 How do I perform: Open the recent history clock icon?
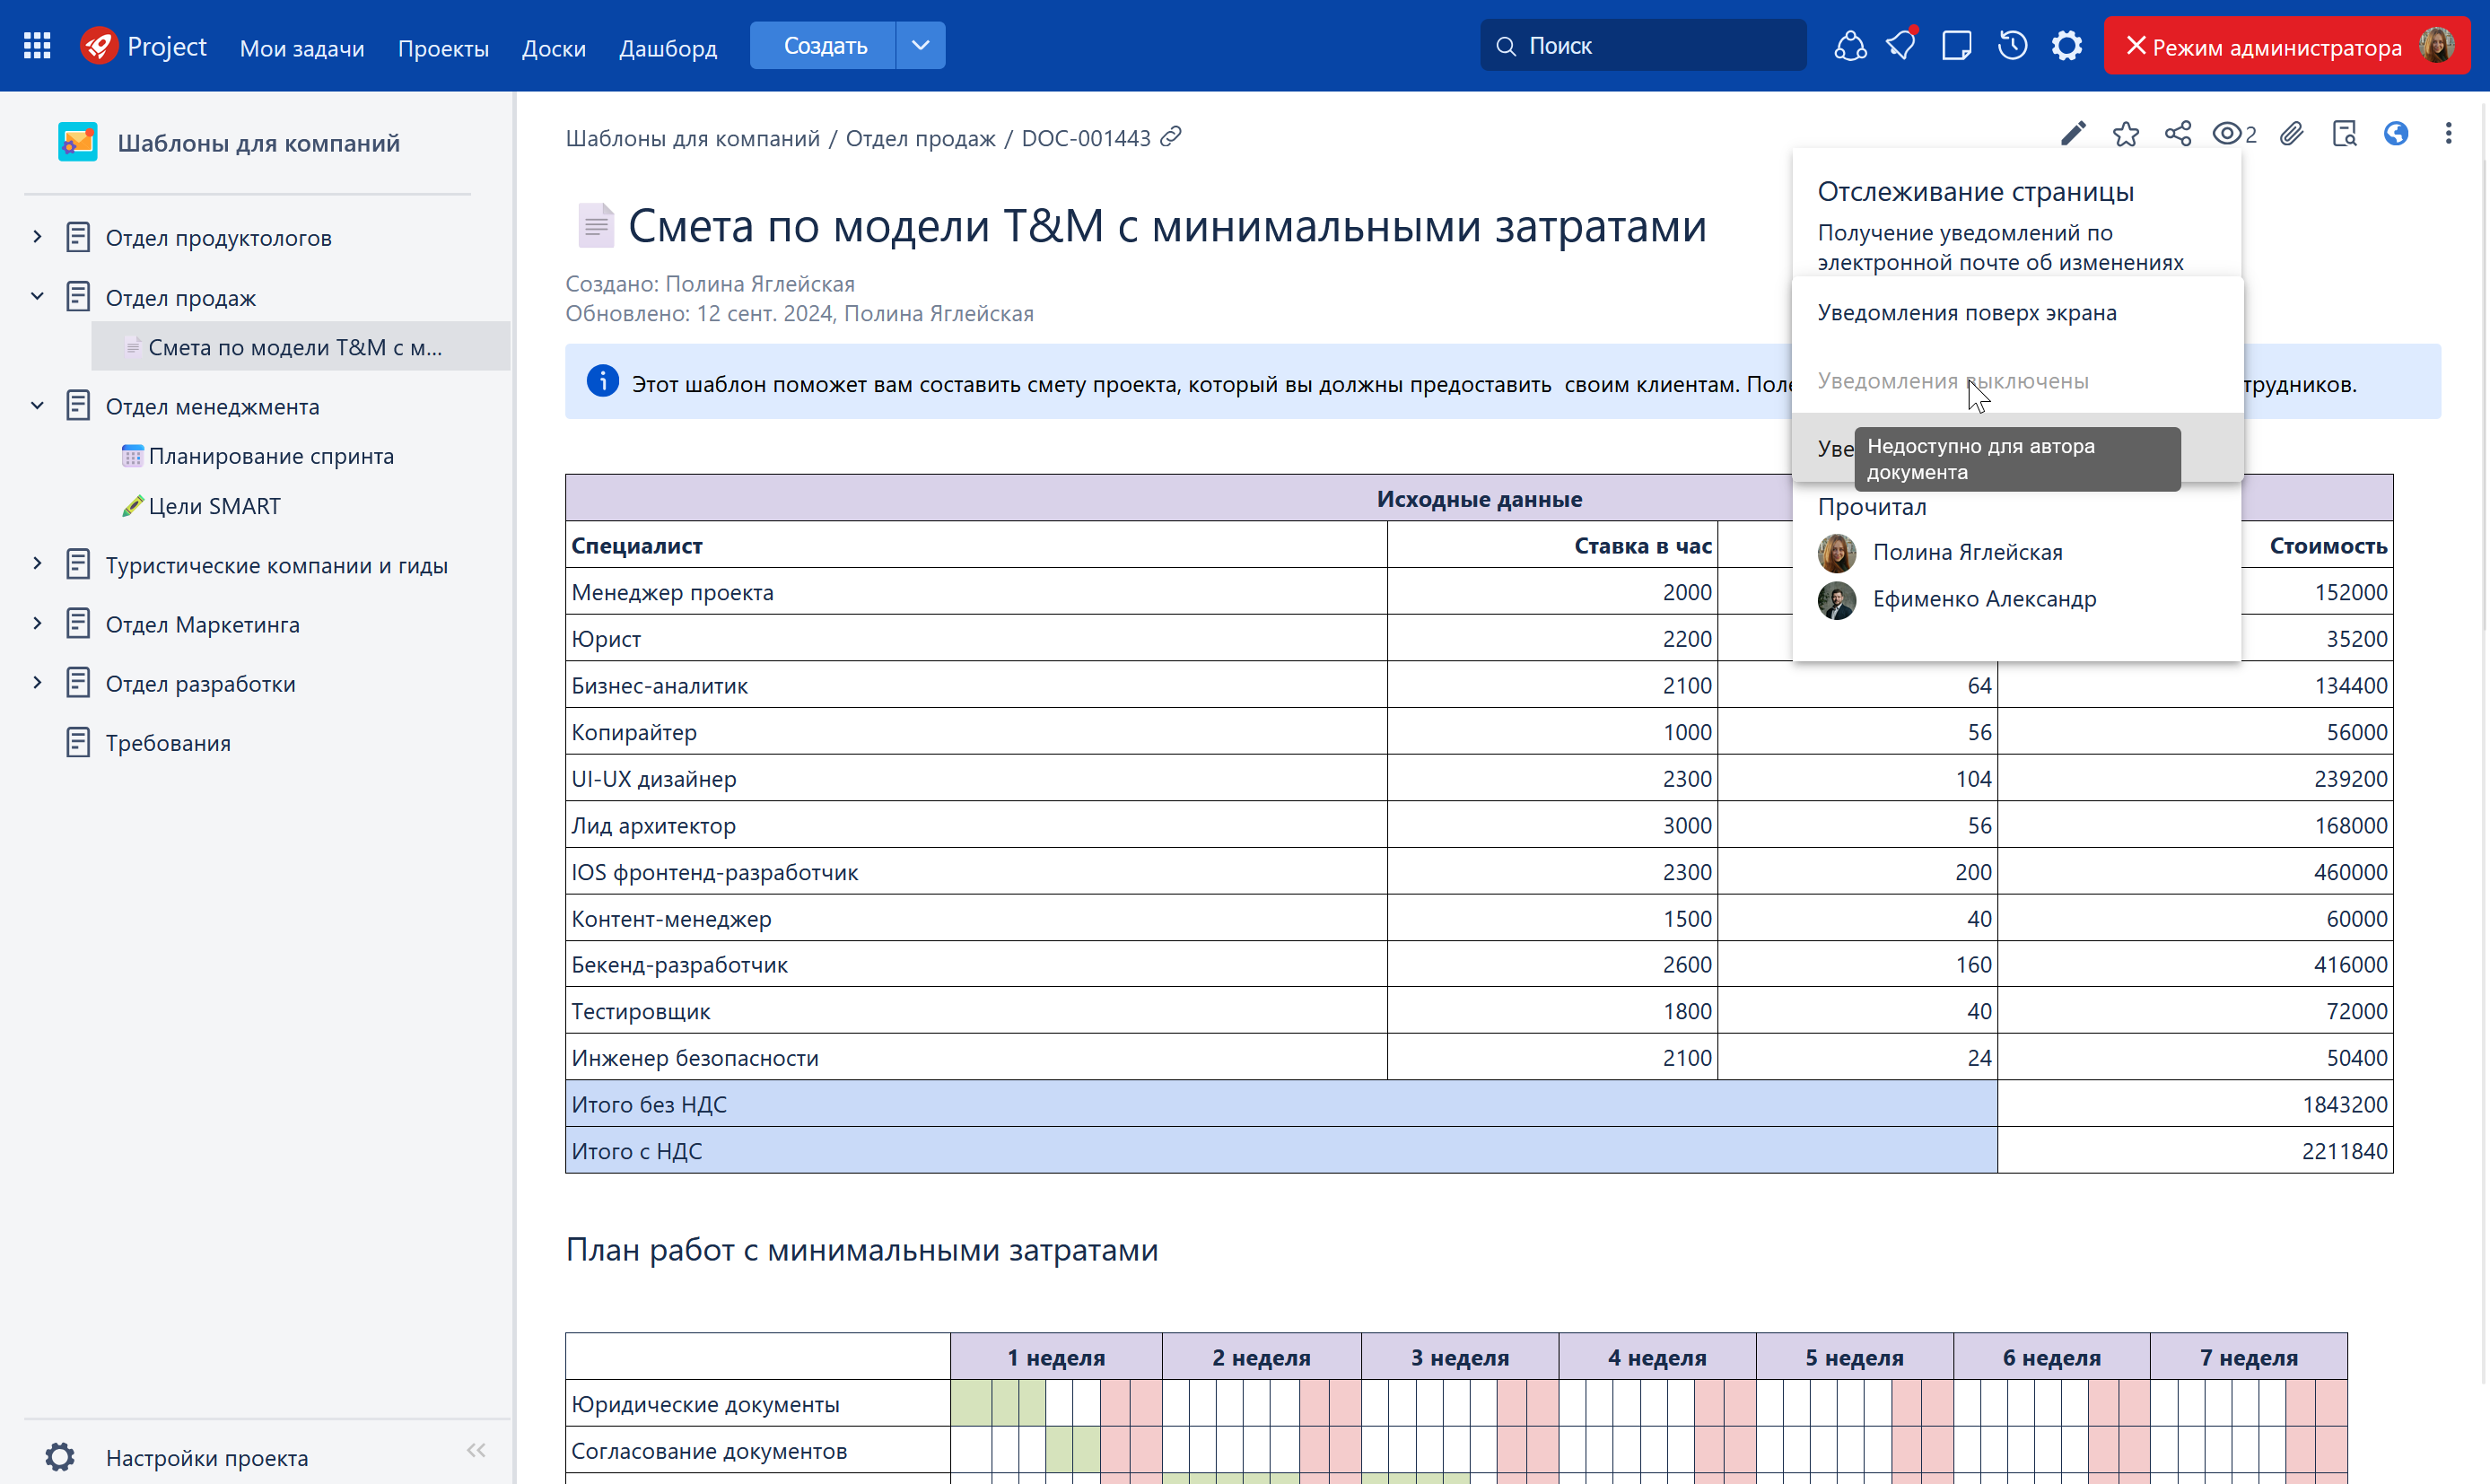tap(2012, 46)
